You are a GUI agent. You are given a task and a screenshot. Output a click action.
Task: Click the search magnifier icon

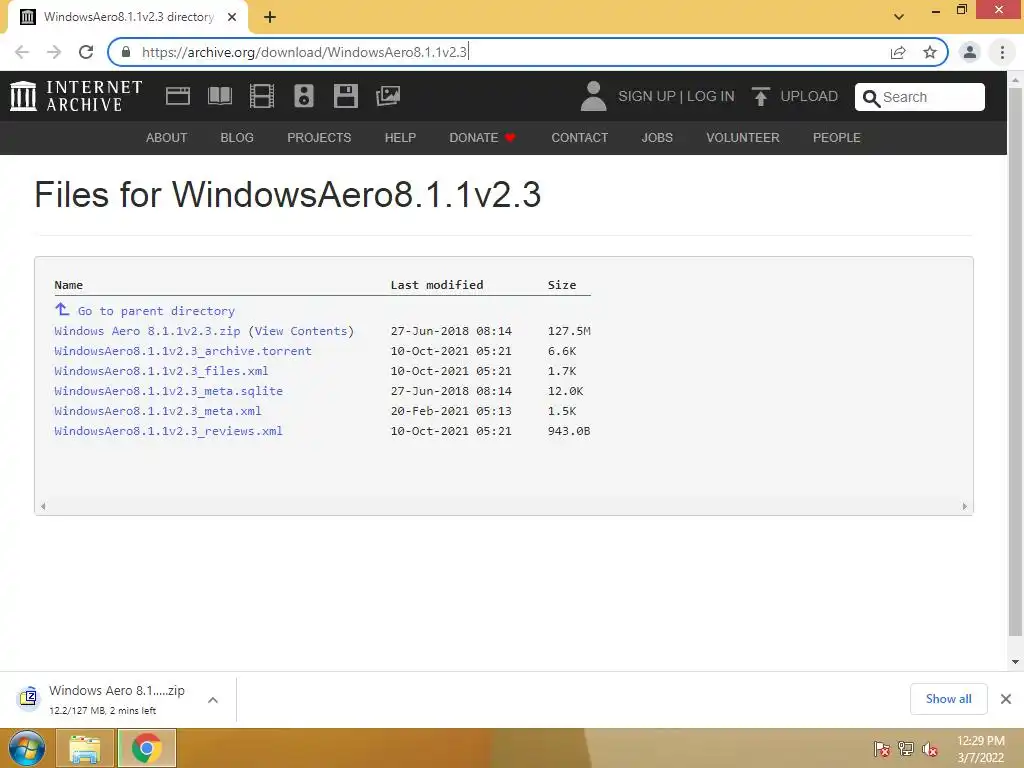(871, 98)
